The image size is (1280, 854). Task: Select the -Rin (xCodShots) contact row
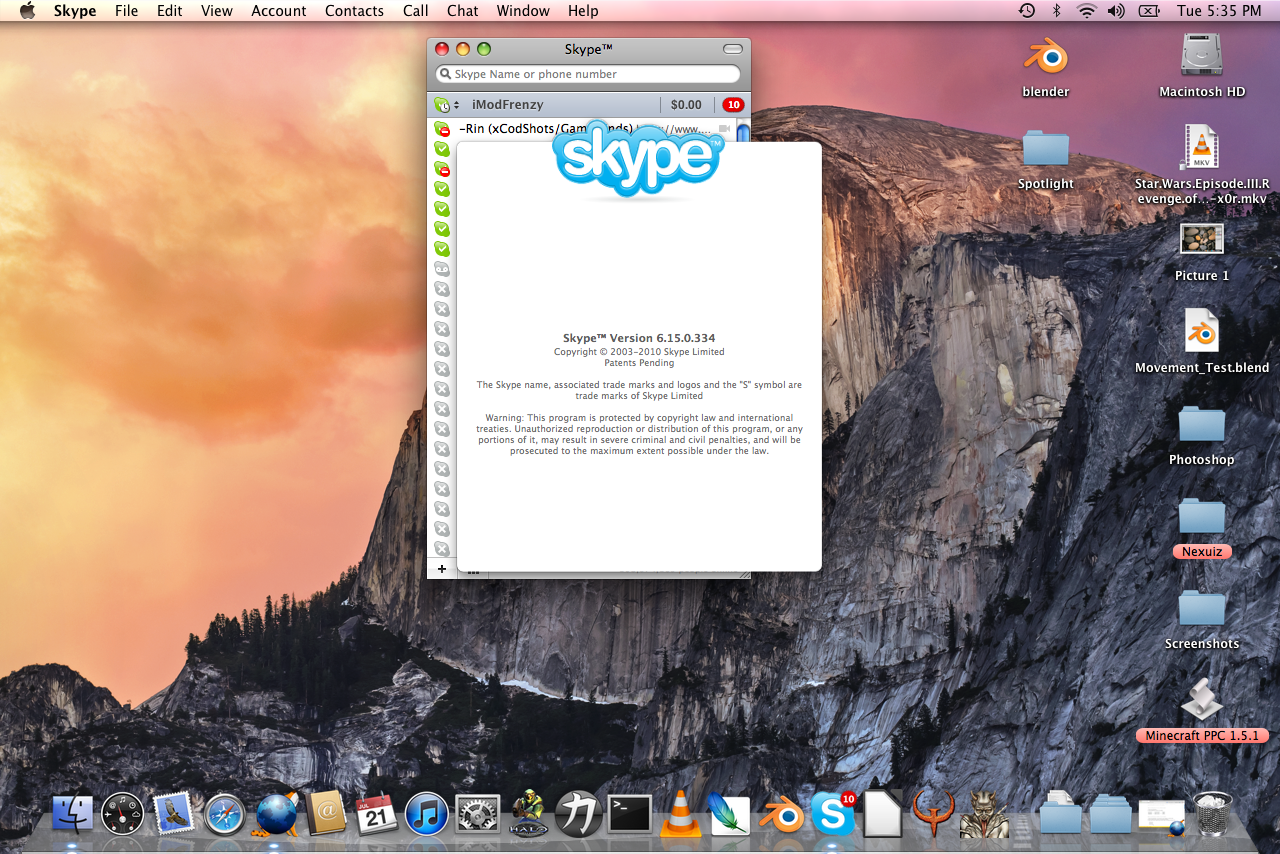(x=581, y=129)
